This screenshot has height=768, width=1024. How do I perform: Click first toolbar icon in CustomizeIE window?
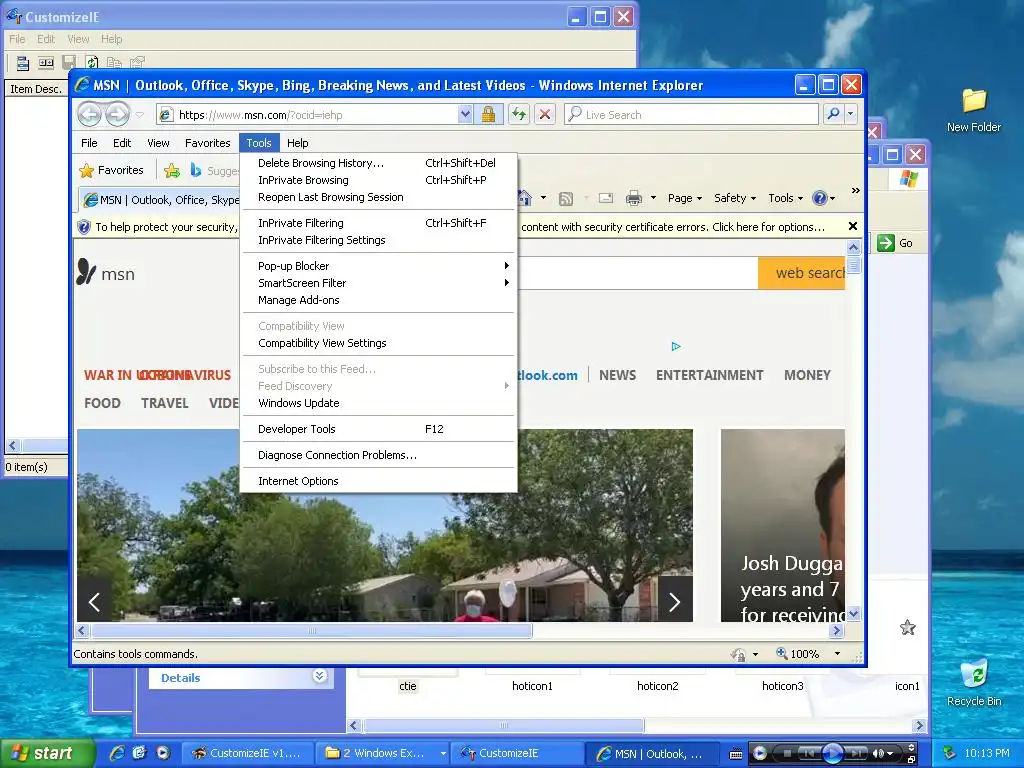pyautogui.click(x=22, y=63)
